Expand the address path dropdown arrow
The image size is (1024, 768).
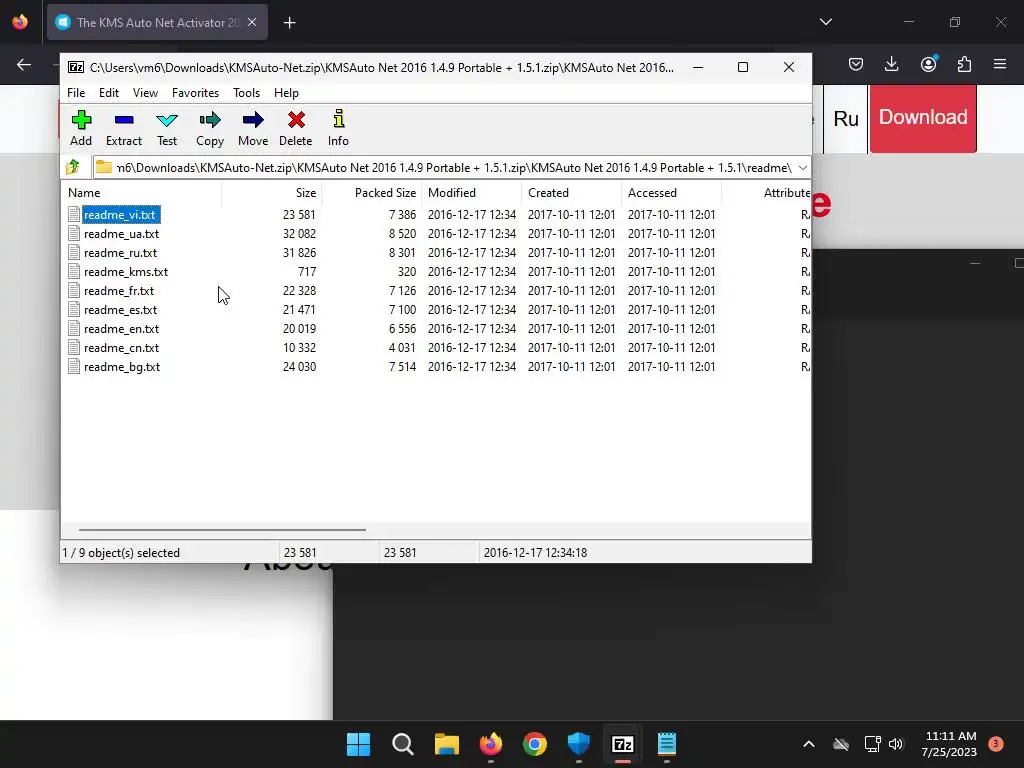pyautogui.click(x=803, y=168)
